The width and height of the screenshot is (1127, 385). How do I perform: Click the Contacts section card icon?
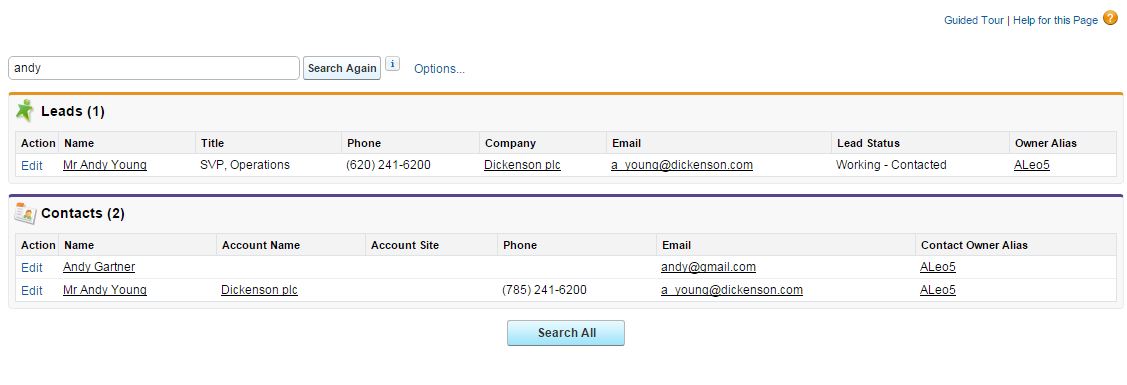click(25, 213)
